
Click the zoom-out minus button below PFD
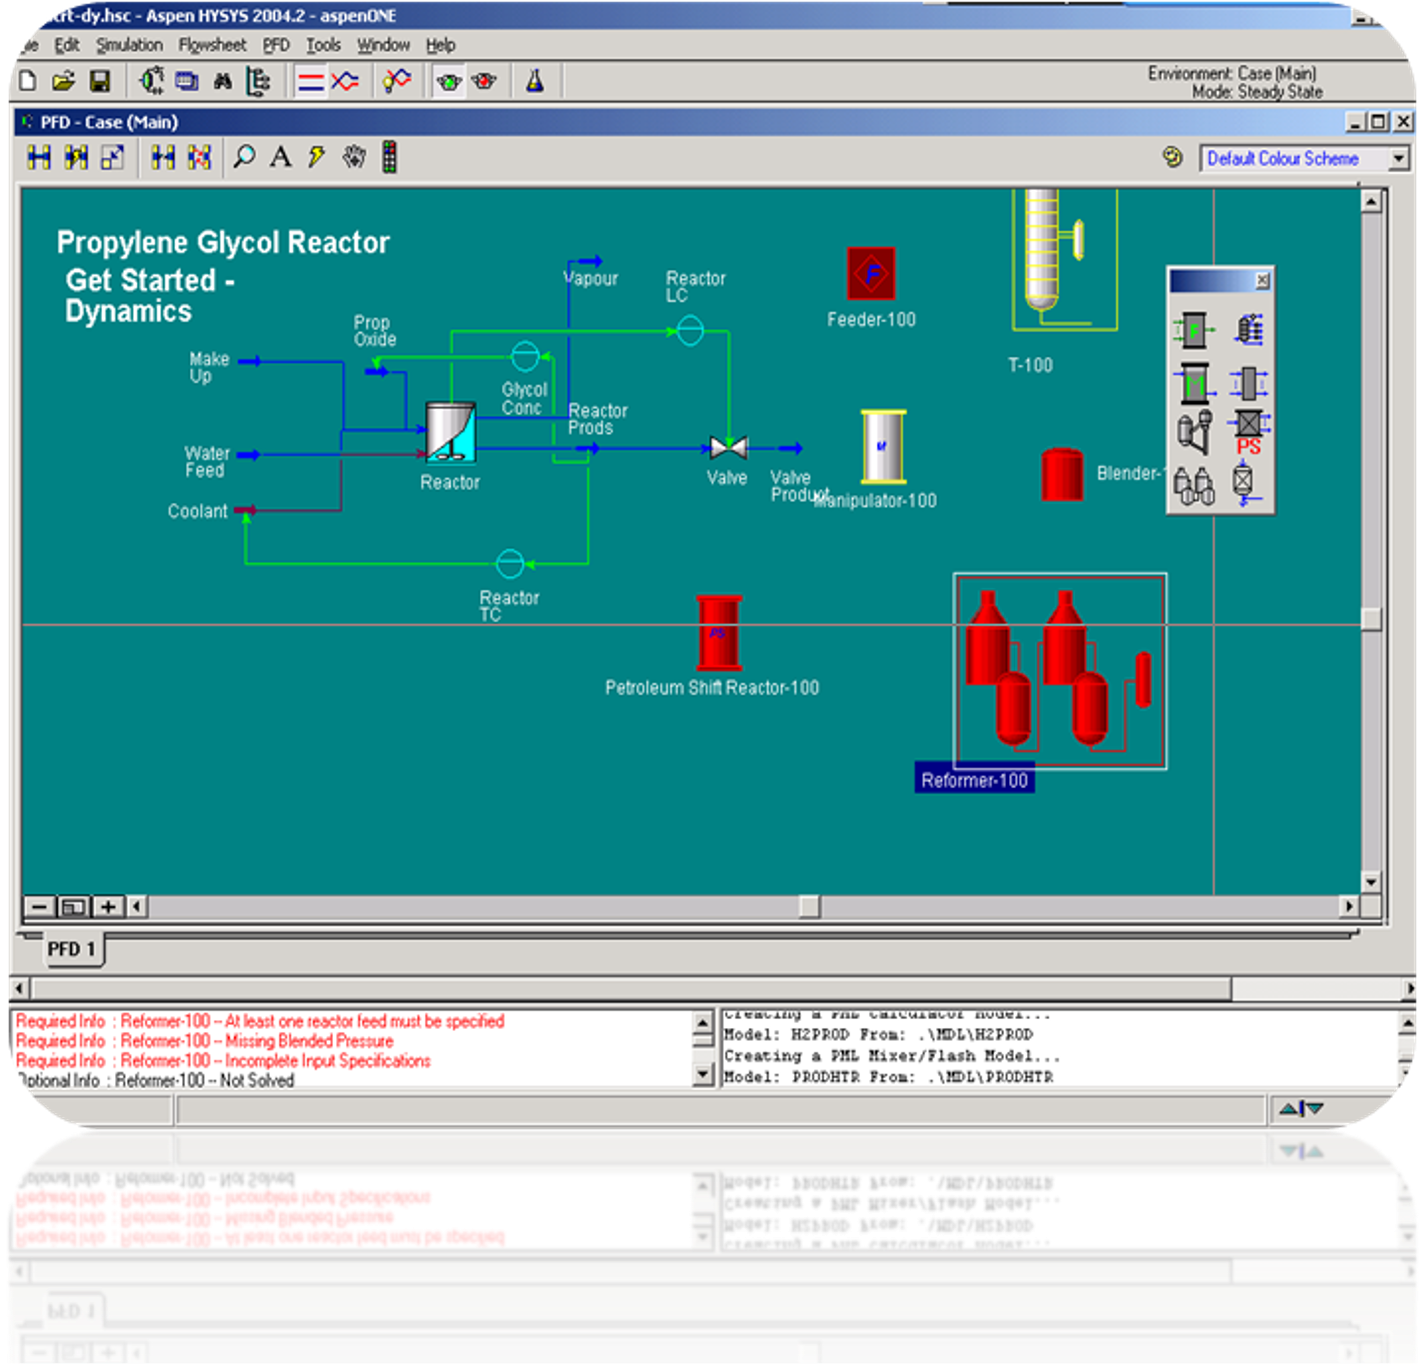click(39, 907)
